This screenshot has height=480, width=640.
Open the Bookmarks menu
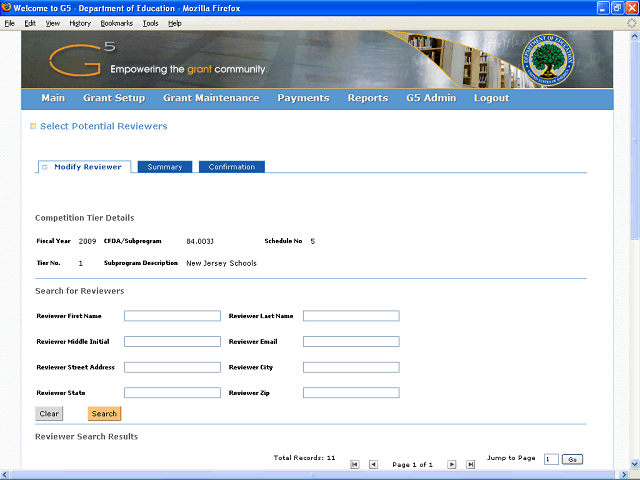click(x=117, y=23)
